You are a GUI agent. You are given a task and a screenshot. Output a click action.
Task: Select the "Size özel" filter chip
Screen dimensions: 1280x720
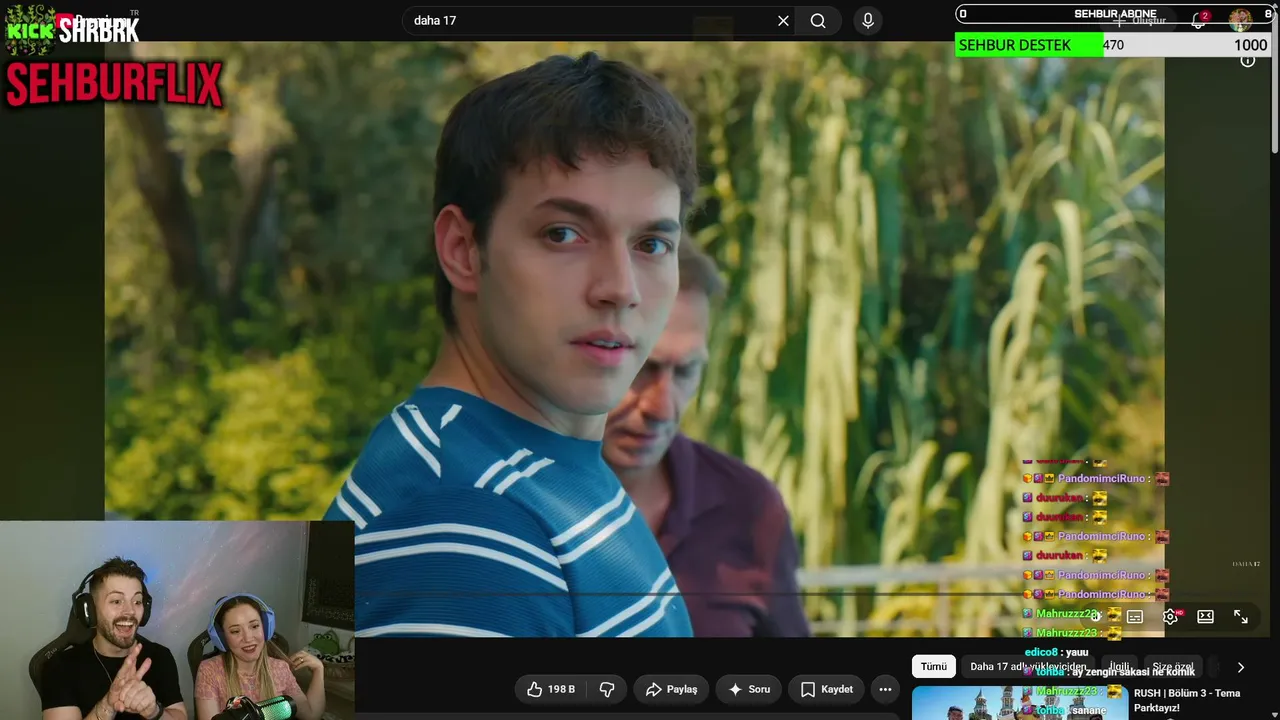(x=1173, y=667)
